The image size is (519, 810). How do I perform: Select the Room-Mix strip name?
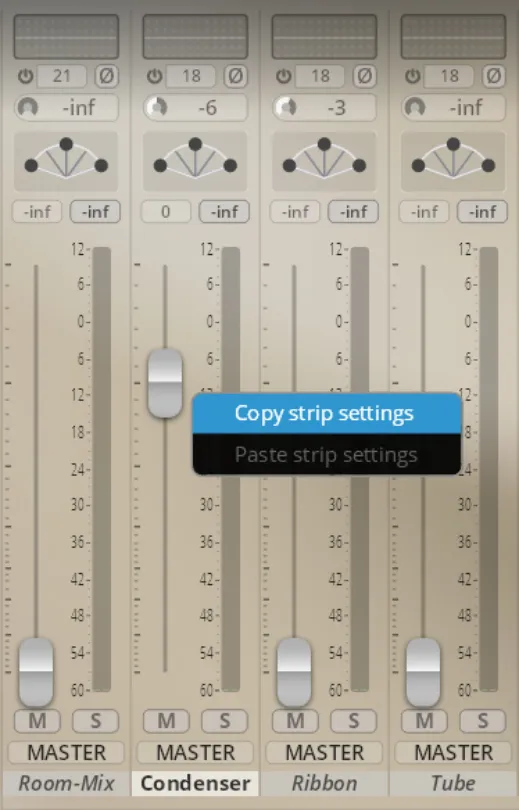(66, 784)
